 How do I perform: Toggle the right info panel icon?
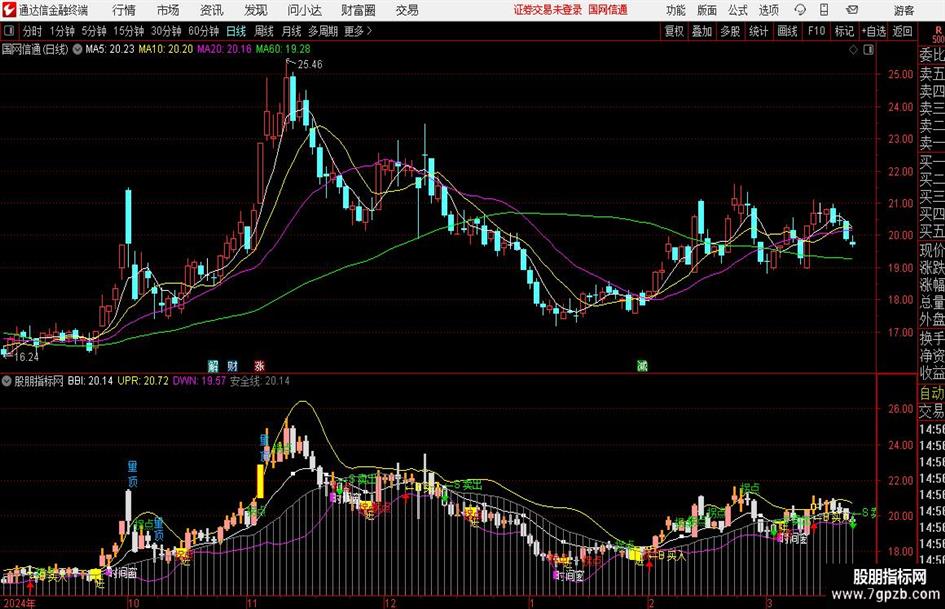(x=868, y=49)
